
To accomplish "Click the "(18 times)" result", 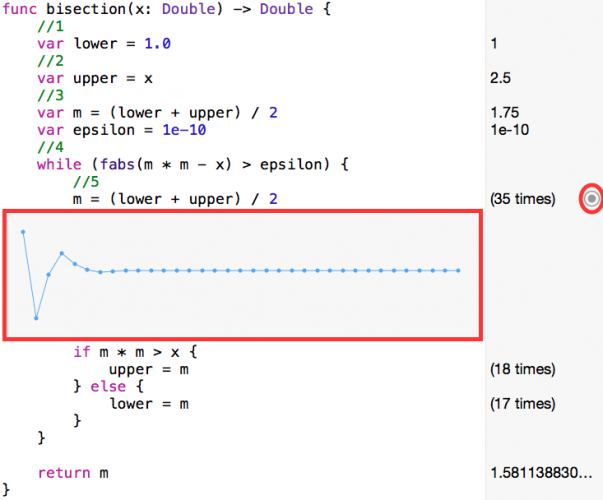I will (523, 369).
